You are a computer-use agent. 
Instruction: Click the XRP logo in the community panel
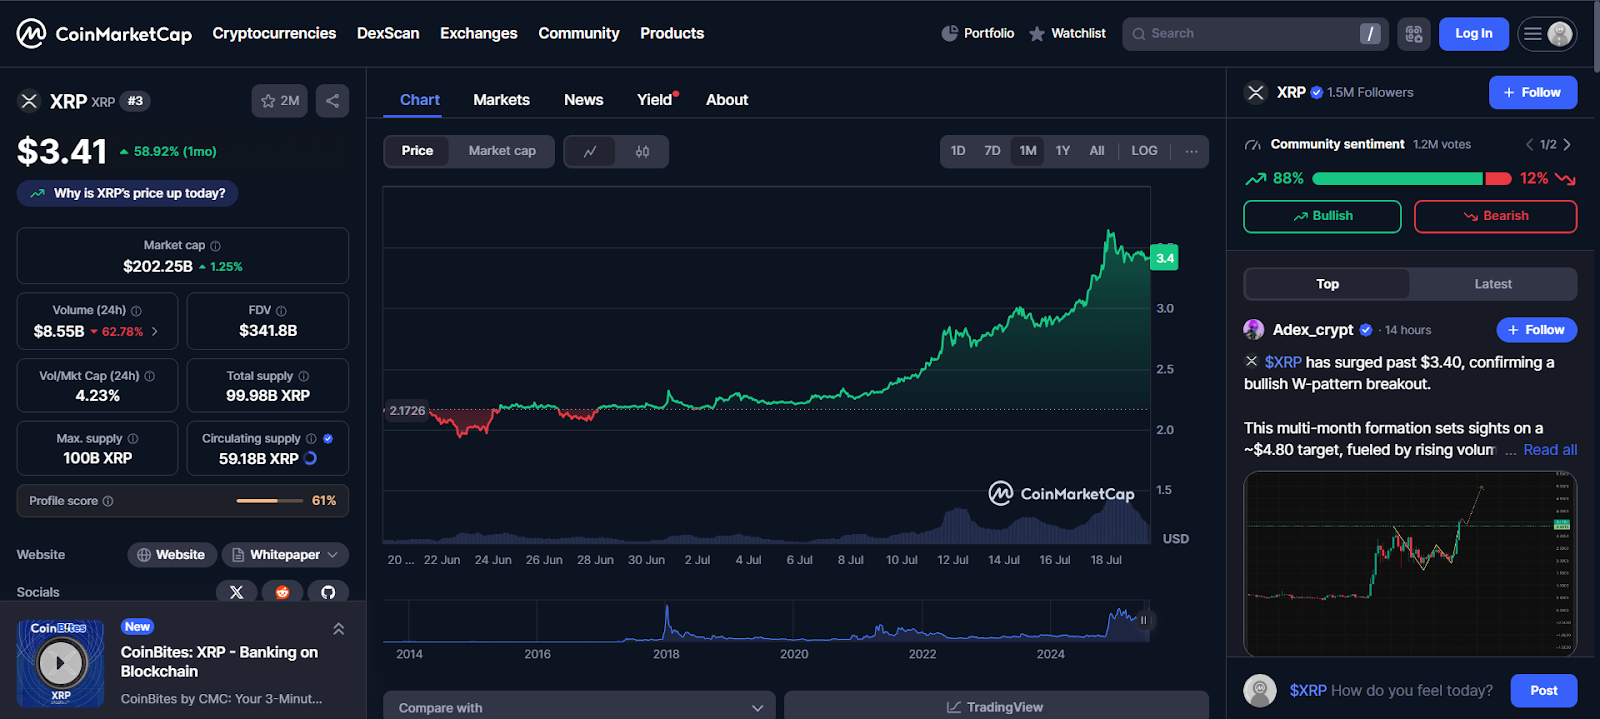[x=1256, y=92]
